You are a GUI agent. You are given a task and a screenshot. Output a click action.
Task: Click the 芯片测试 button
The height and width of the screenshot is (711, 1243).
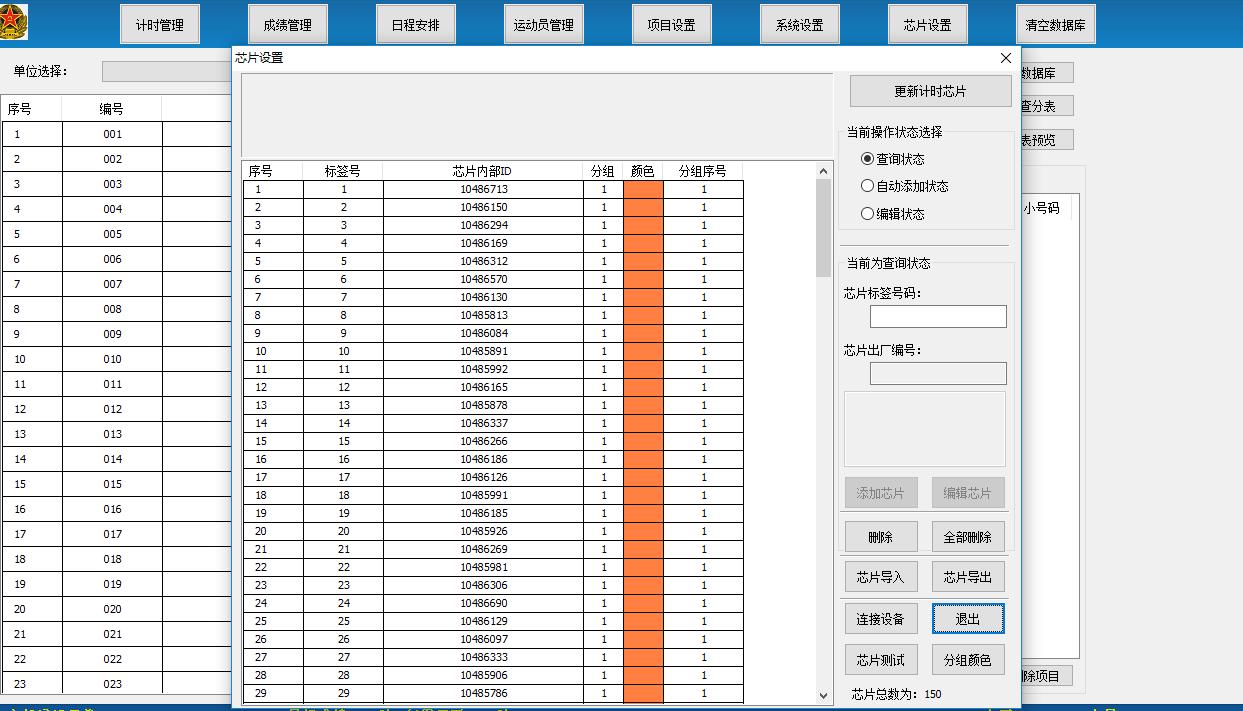point(881,660)
